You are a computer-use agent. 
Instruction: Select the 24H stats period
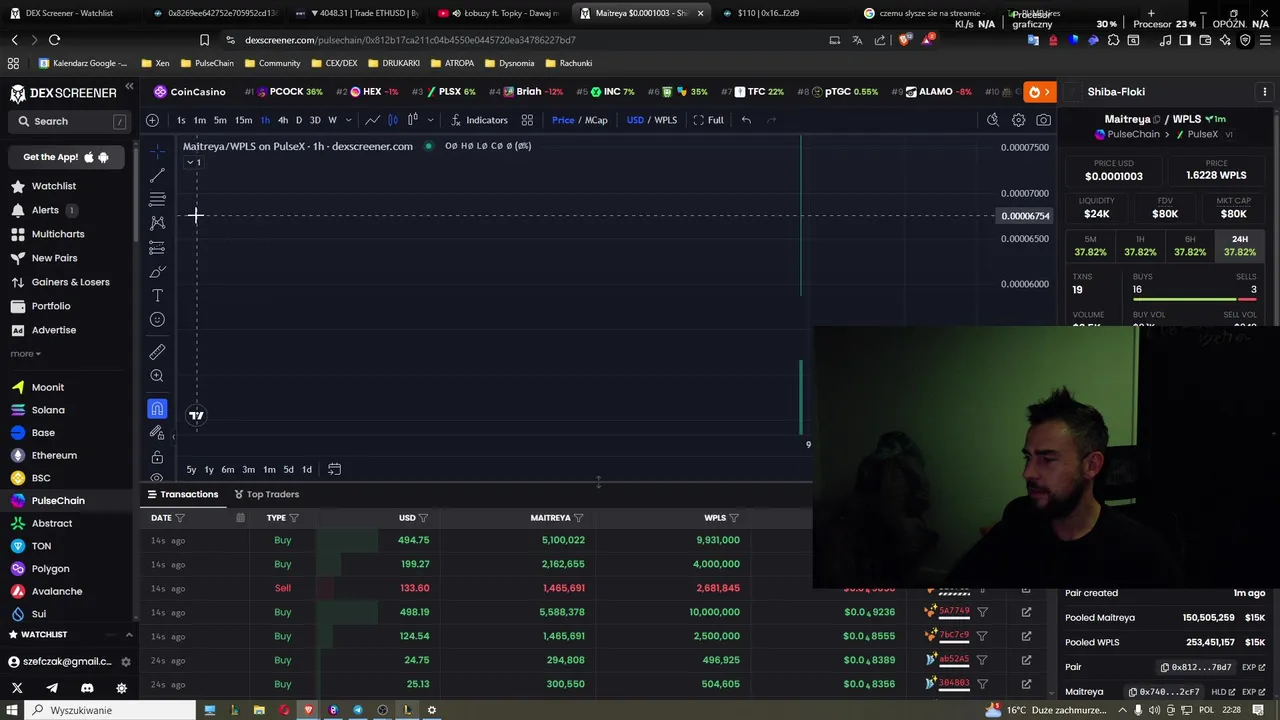pyautogui.click(x=1239, y=246)
